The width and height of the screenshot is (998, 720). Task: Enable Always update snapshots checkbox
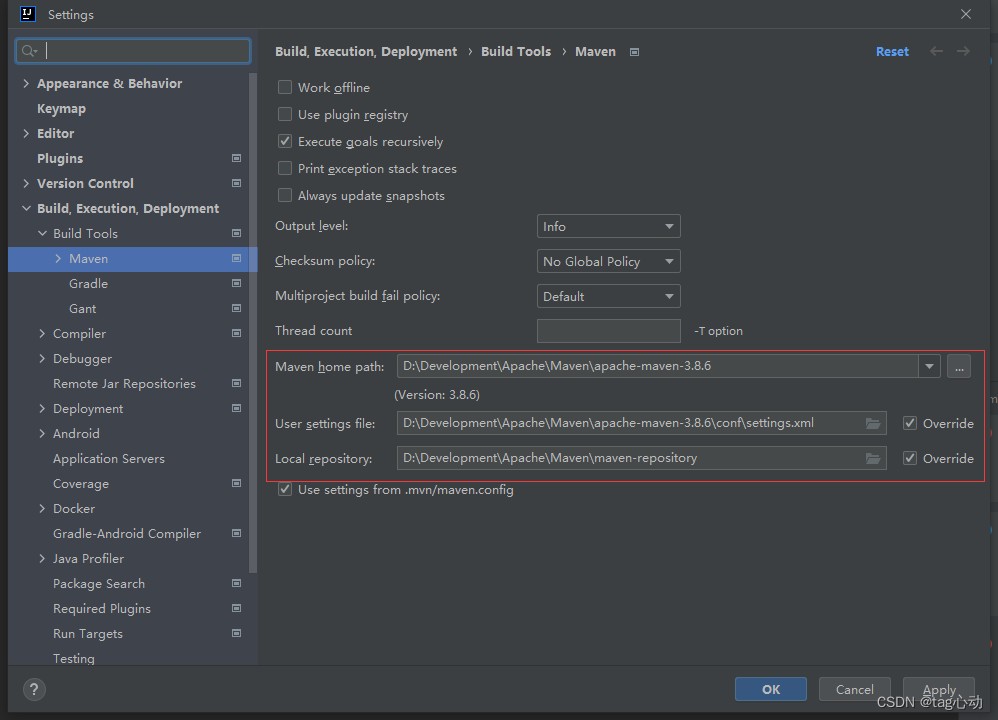coord(285,195)
